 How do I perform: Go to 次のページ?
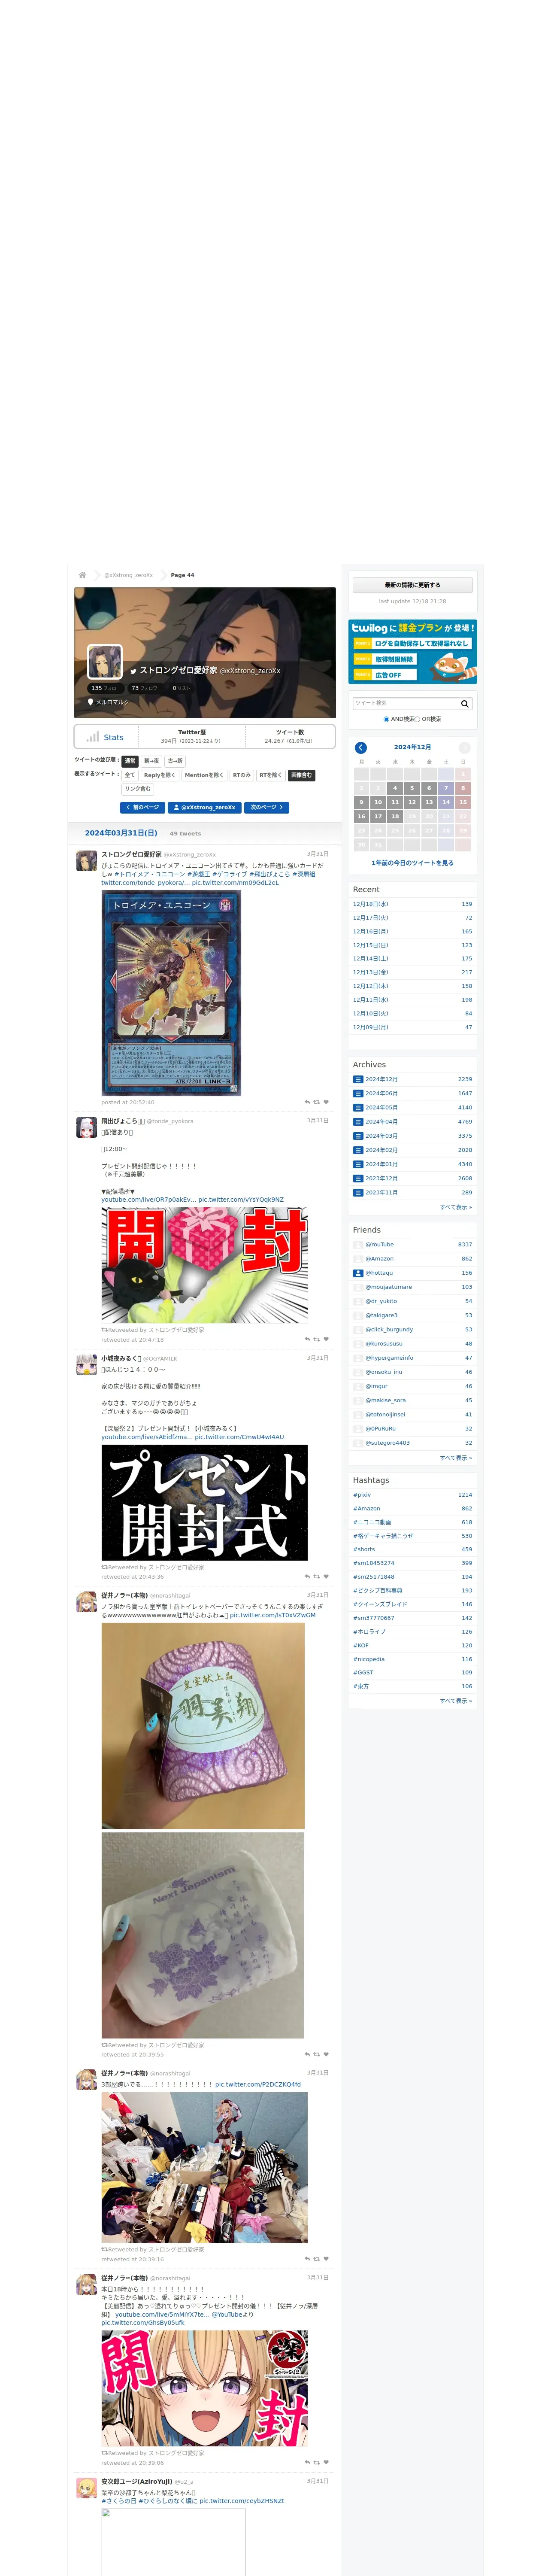click(x=267, y=807)
